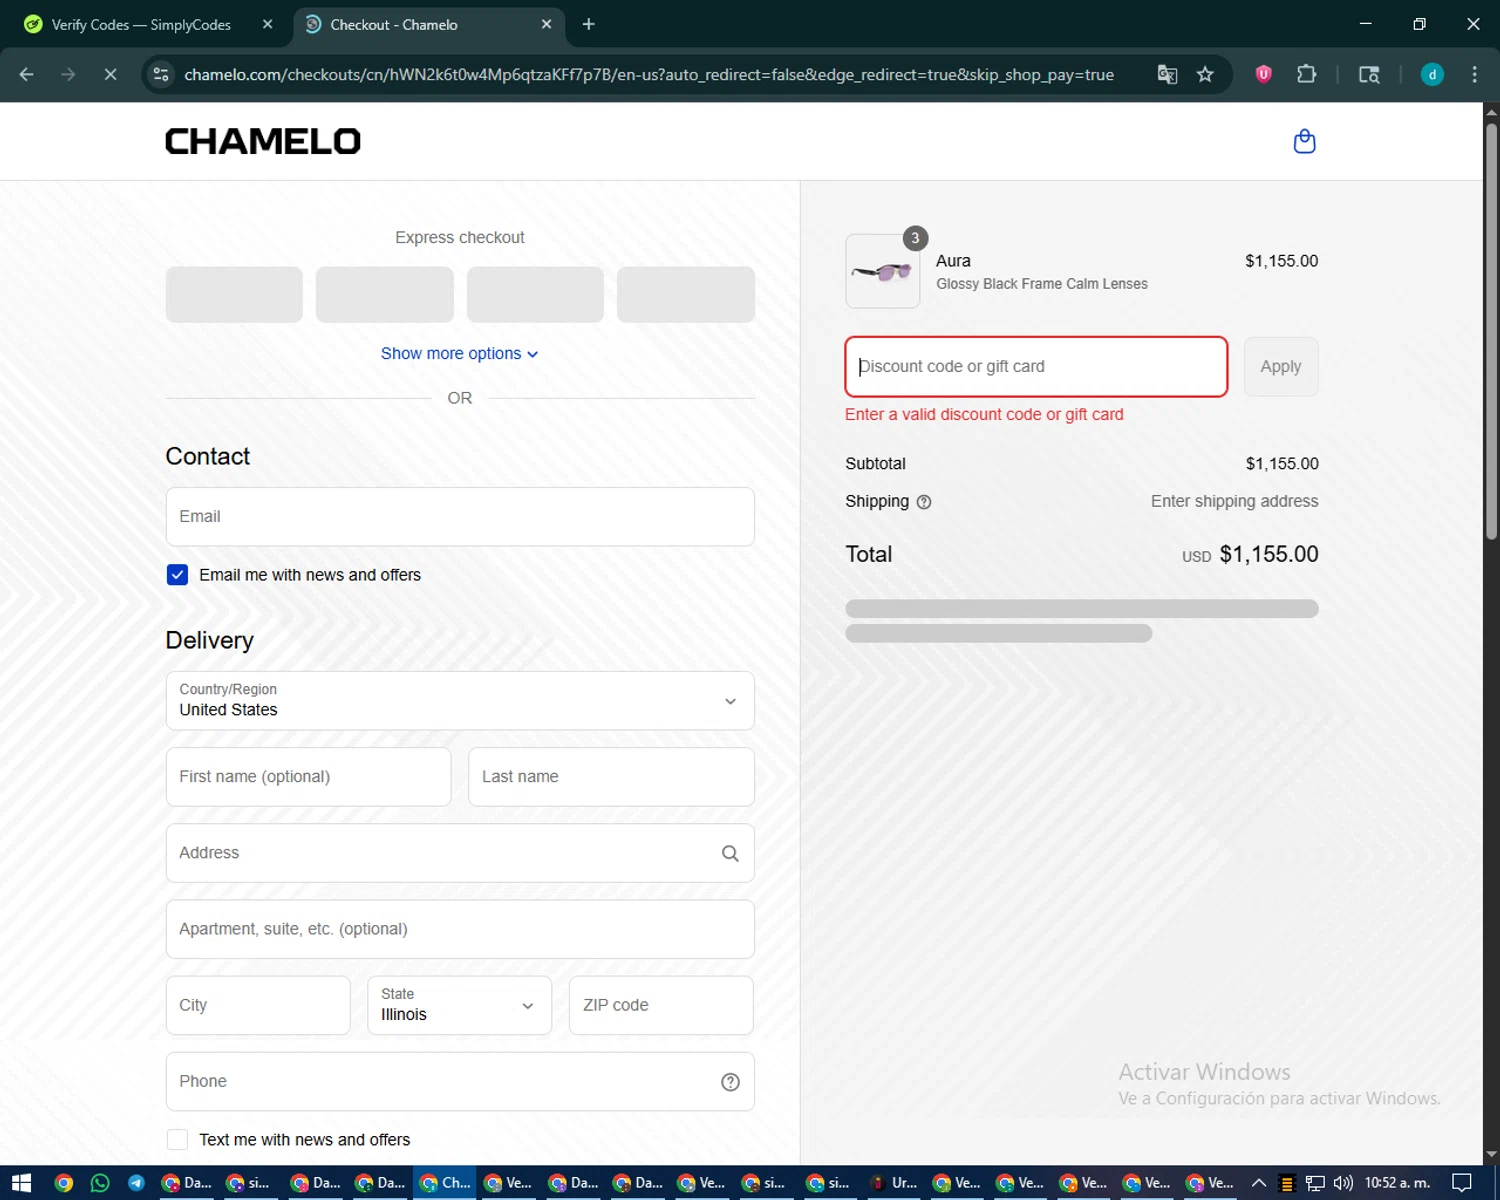This screenshot has width=1500, height=1200.
Task: Open the Country/Region dropdown
Action: click(x=460, y=700)
